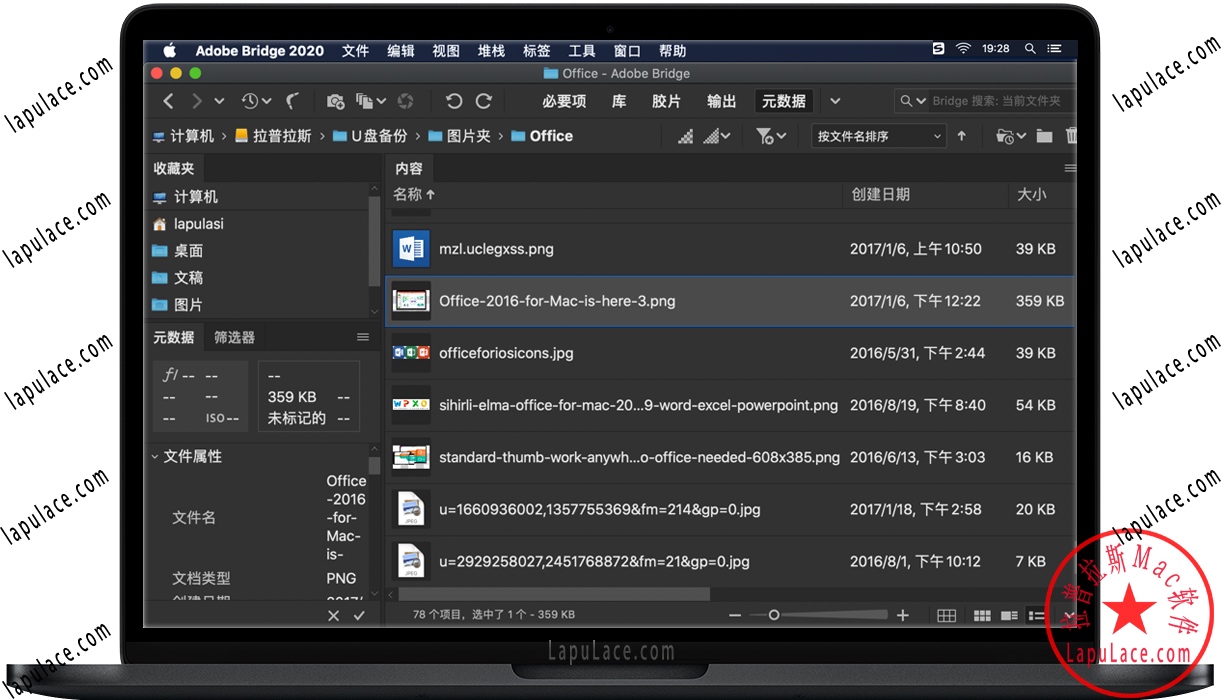Toggle ascending sort order arrow
This screenshot has width=1221, height=700.
coord(961,135)
